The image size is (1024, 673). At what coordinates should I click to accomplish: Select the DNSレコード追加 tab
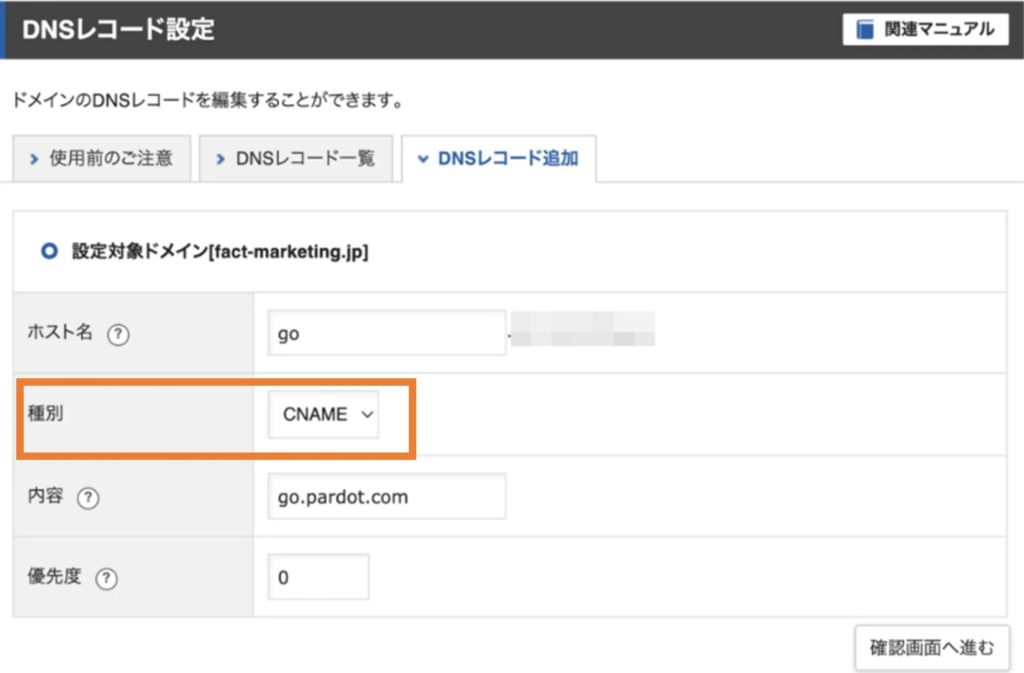click(499, 158)
